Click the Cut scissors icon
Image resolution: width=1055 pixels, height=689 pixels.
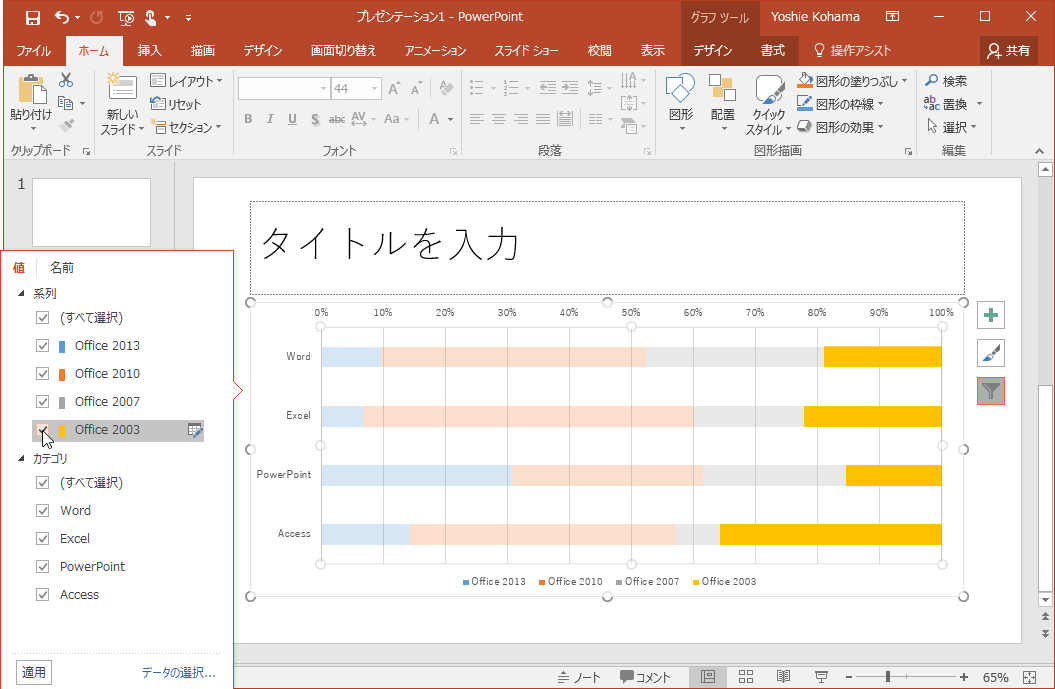[x=66, y=80]
